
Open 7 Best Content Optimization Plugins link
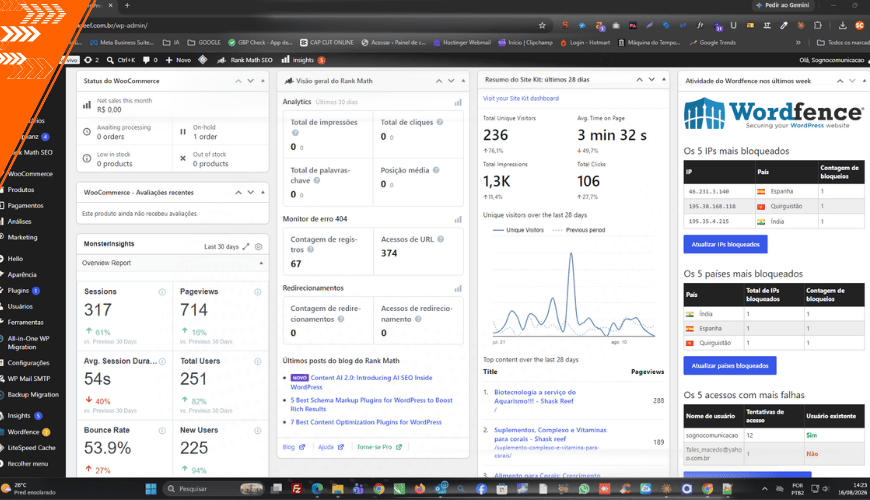(x=366, y=422)
